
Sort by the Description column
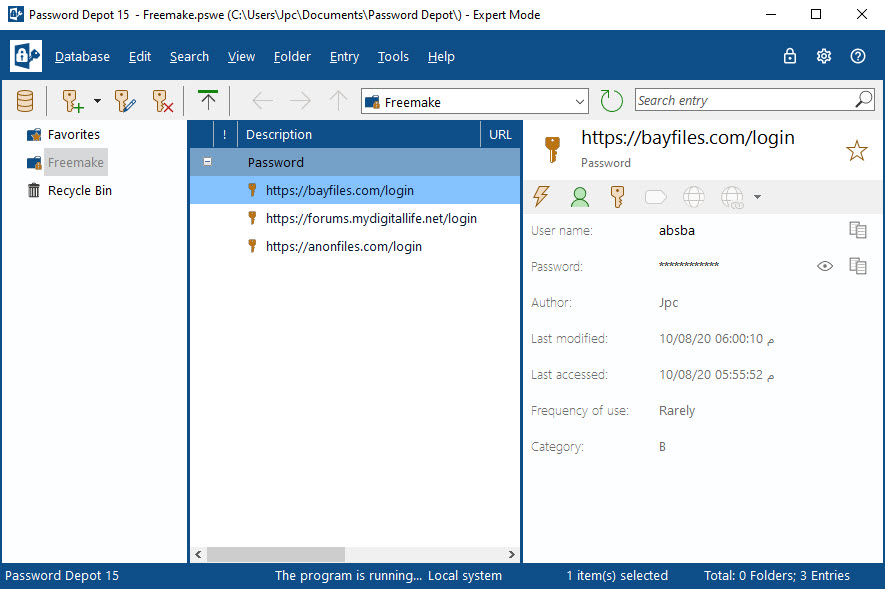coord(359,134)
